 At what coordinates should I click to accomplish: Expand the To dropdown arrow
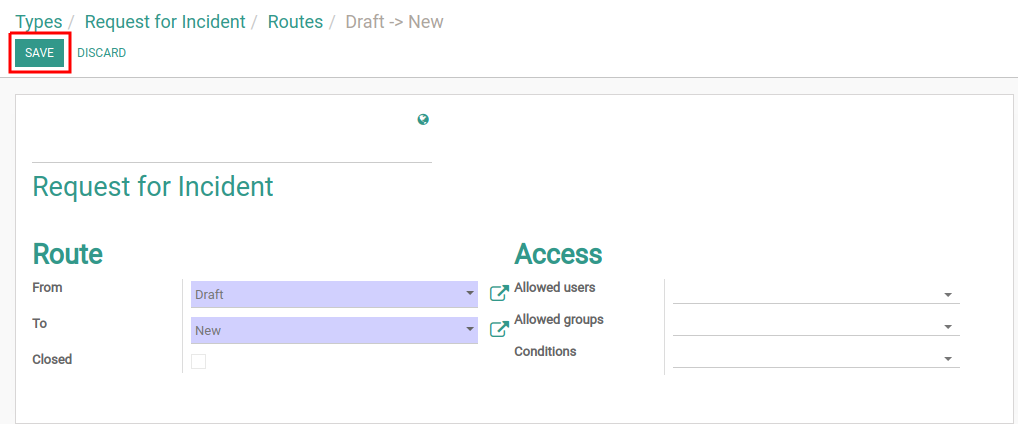tap(470, 330)
